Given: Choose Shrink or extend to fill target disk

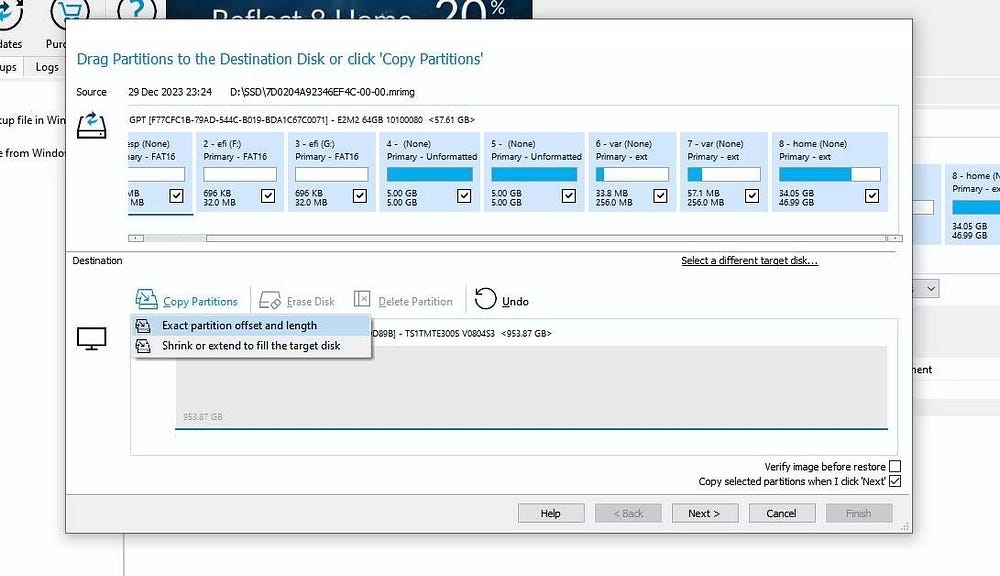Looking at the screenshot, I should click(x=251, y=345).
